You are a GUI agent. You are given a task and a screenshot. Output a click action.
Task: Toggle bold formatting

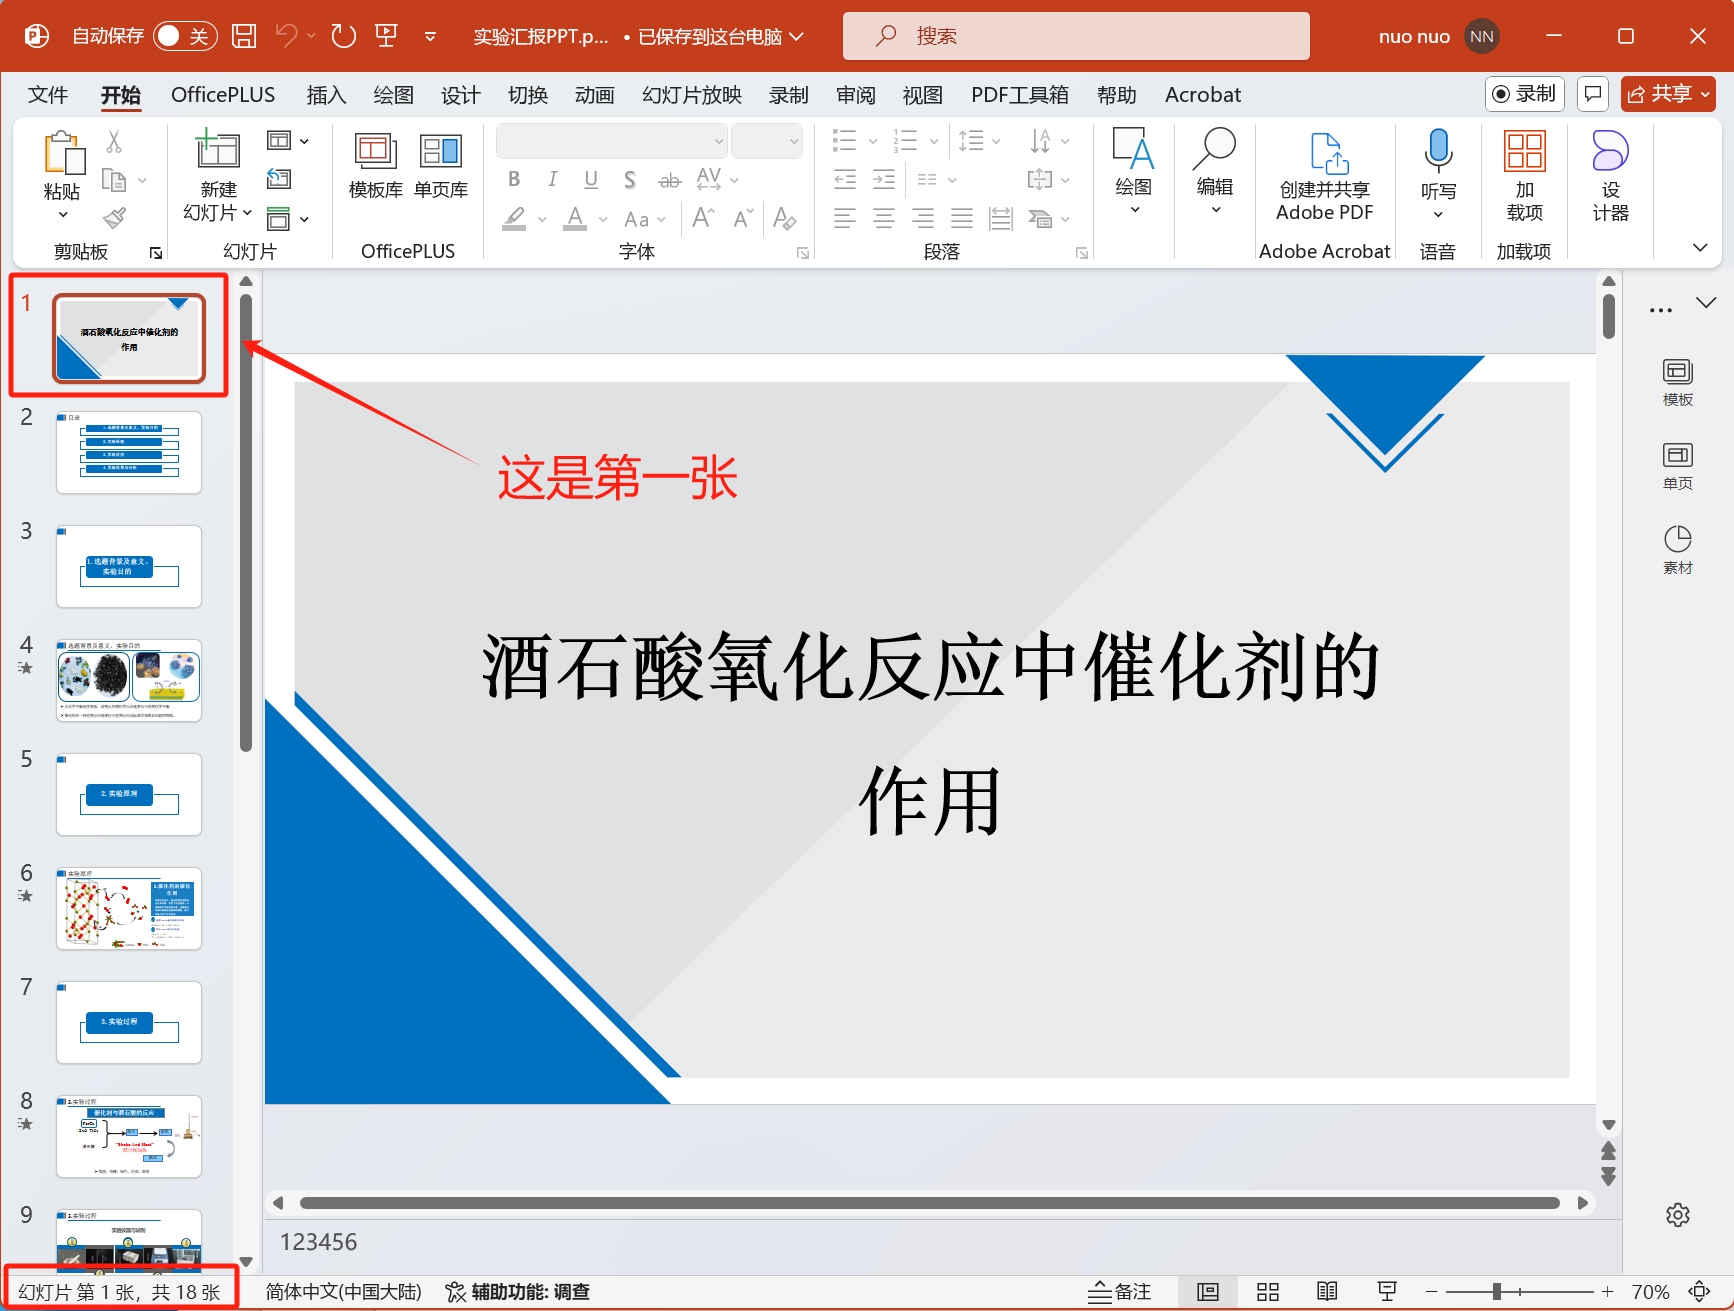click(x=514, y=179)
